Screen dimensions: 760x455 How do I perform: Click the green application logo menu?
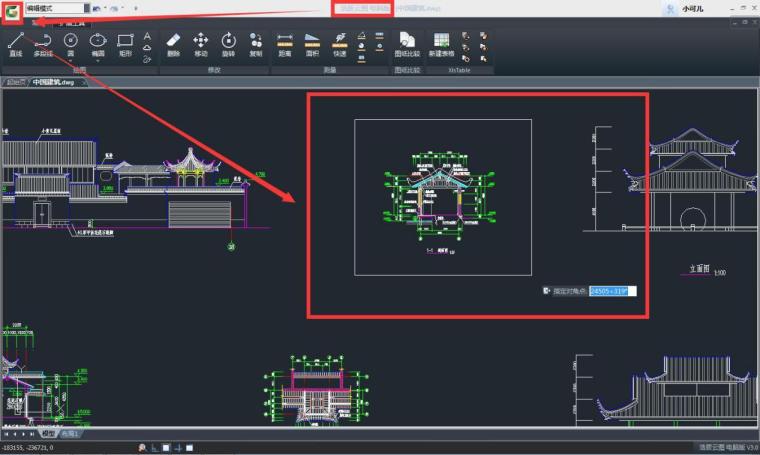pyautogui.click(x=10, y=9)
